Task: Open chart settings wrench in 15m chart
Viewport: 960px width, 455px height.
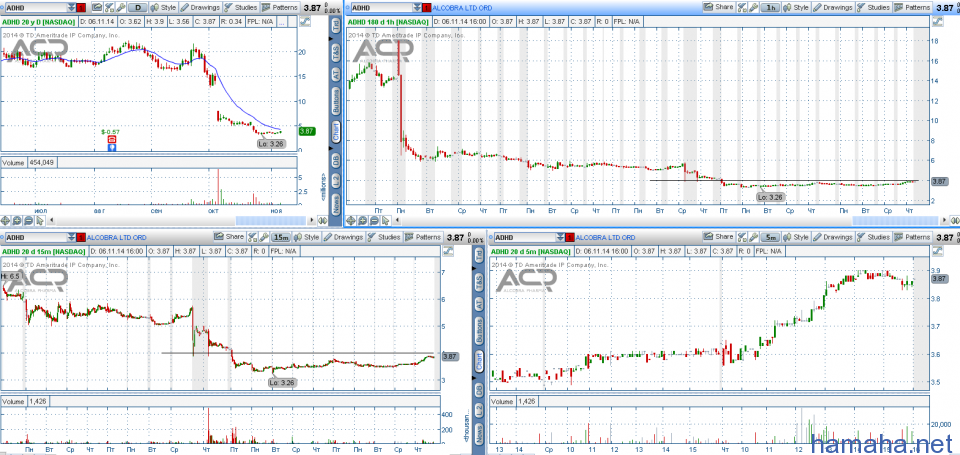Action: coord(264,236)
